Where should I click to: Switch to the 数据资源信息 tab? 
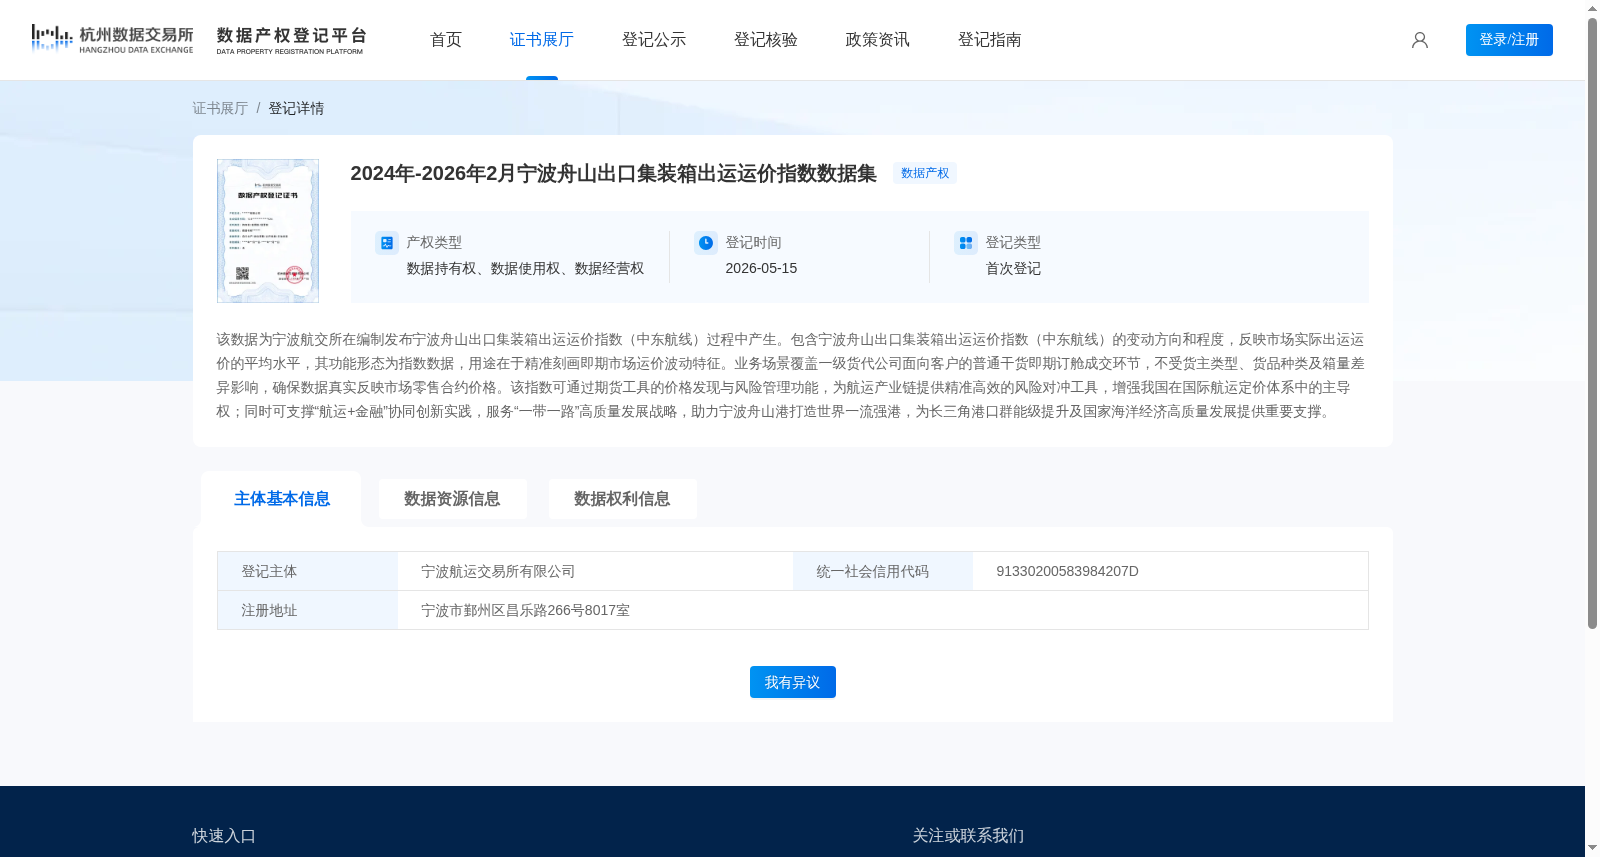click(x=452, y=499)
